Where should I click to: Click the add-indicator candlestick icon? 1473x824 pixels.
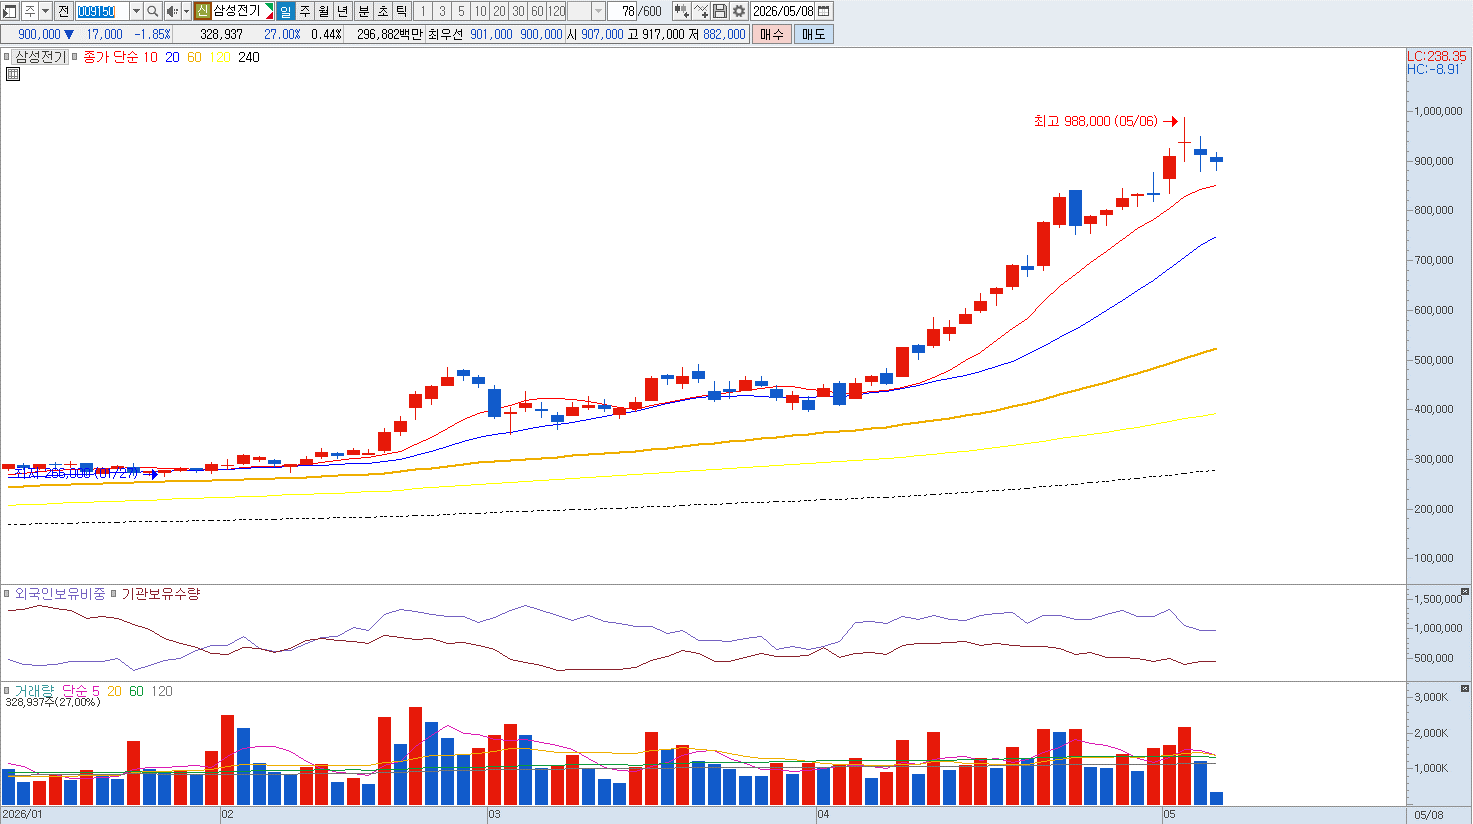click(682, 11)
